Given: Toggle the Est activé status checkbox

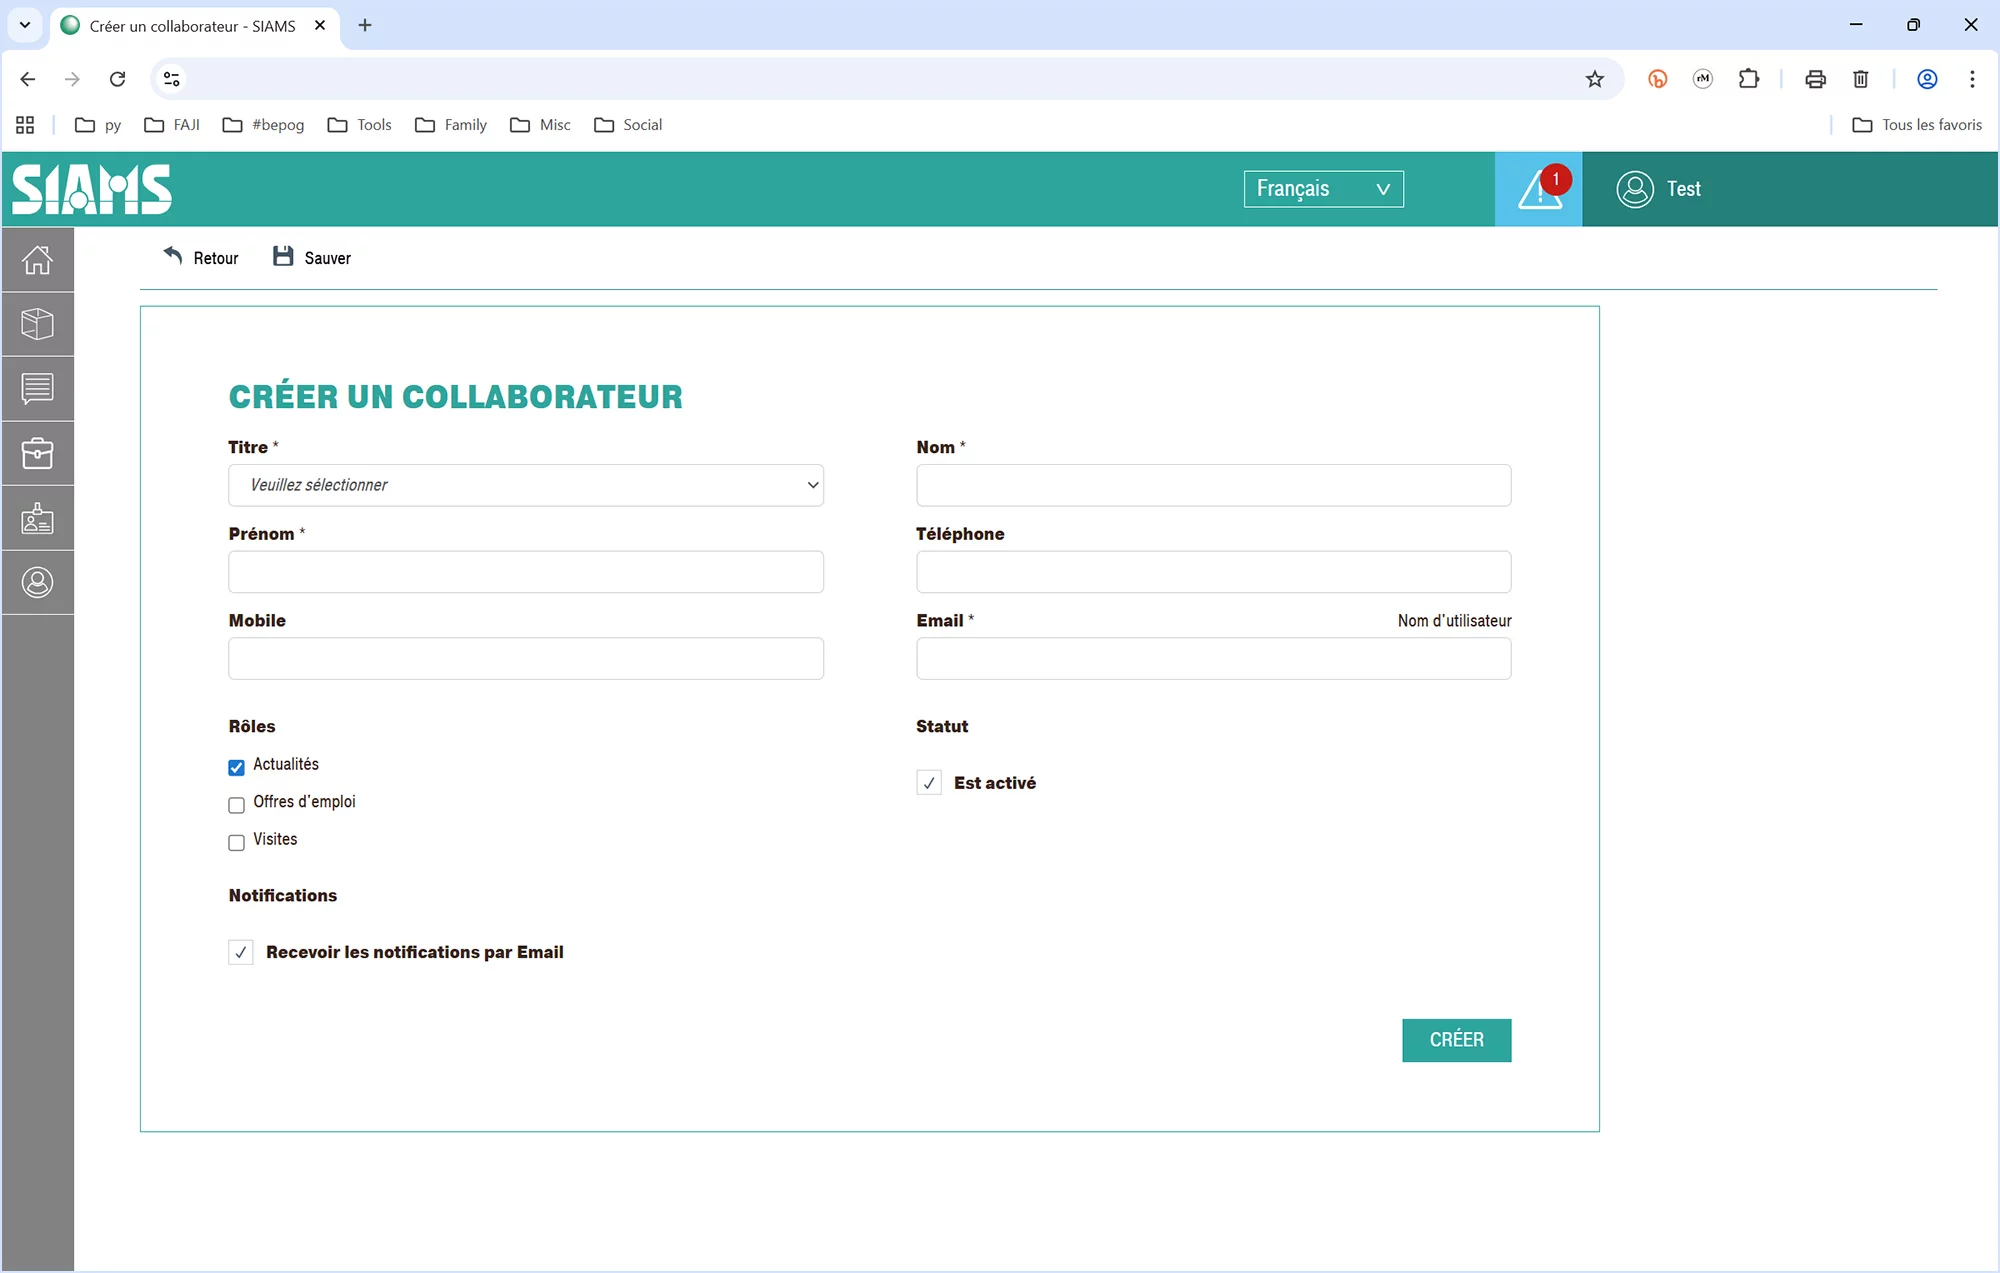Looking at the screenshot, I should (x=929, y=783).
